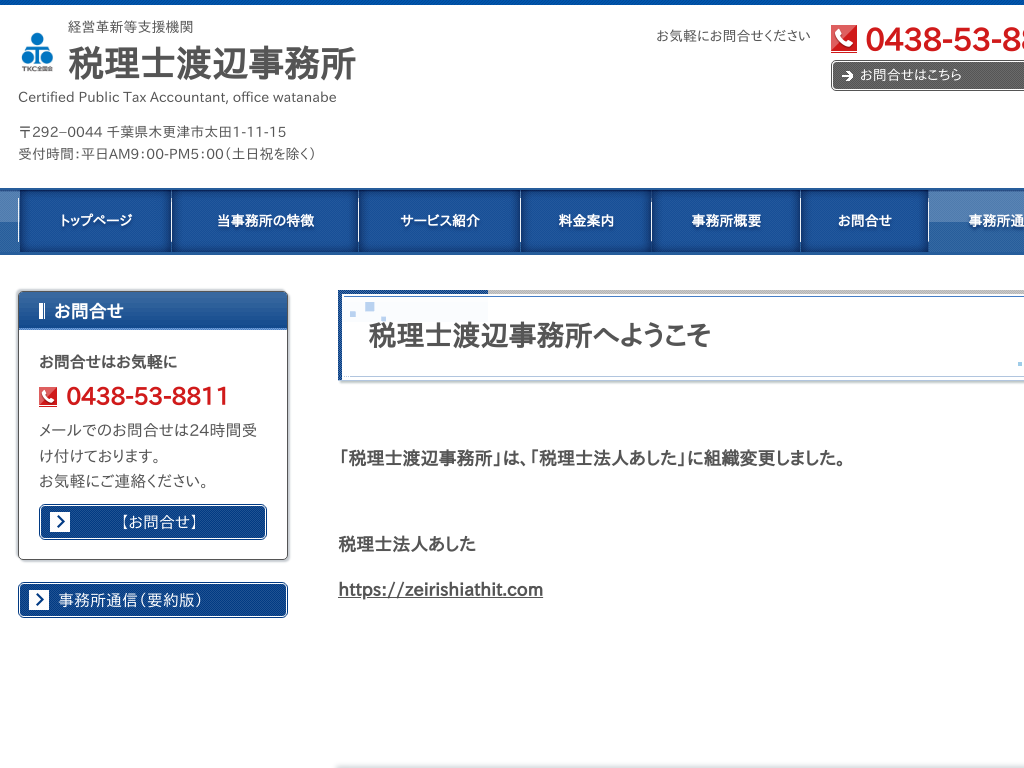Click the 受付時間 business hours line
Viewport: 1024px width, 768px height.
167,154
